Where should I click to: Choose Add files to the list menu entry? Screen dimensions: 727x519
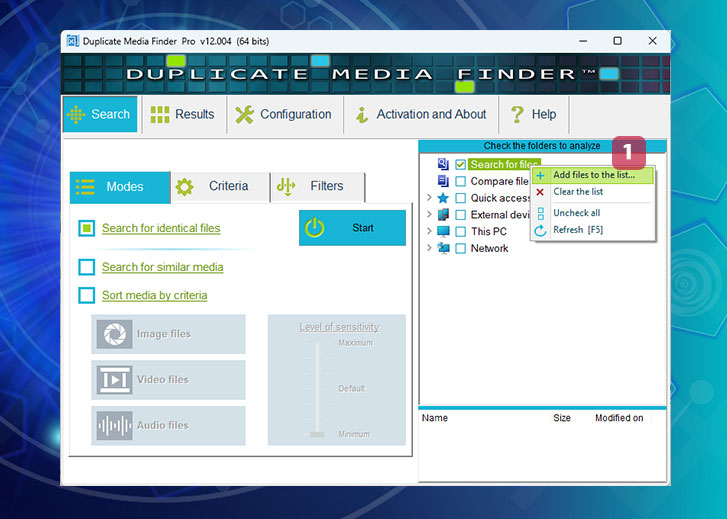[593, 175]
